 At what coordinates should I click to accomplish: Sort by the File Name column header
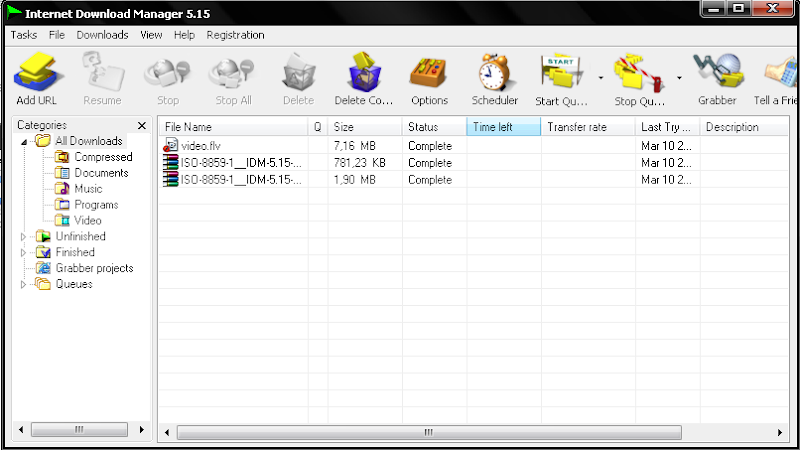point(233,127)
